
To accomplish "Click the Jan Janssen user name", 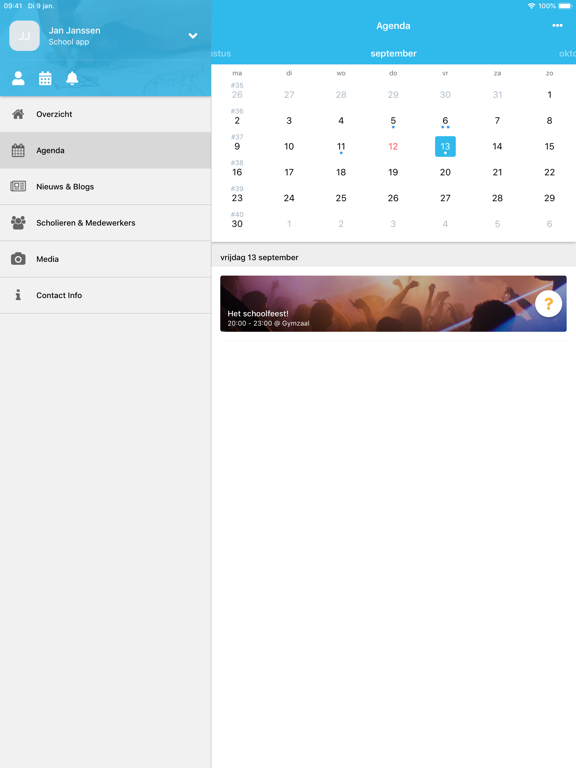I will point(74,30).
